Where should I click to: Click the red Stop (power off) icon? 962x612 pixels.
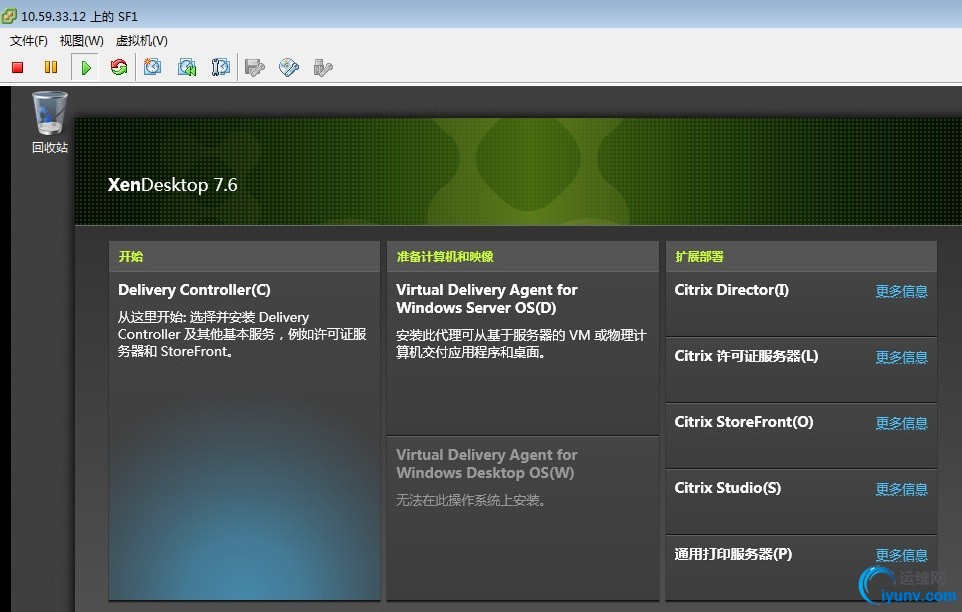[x=17, y=67]
